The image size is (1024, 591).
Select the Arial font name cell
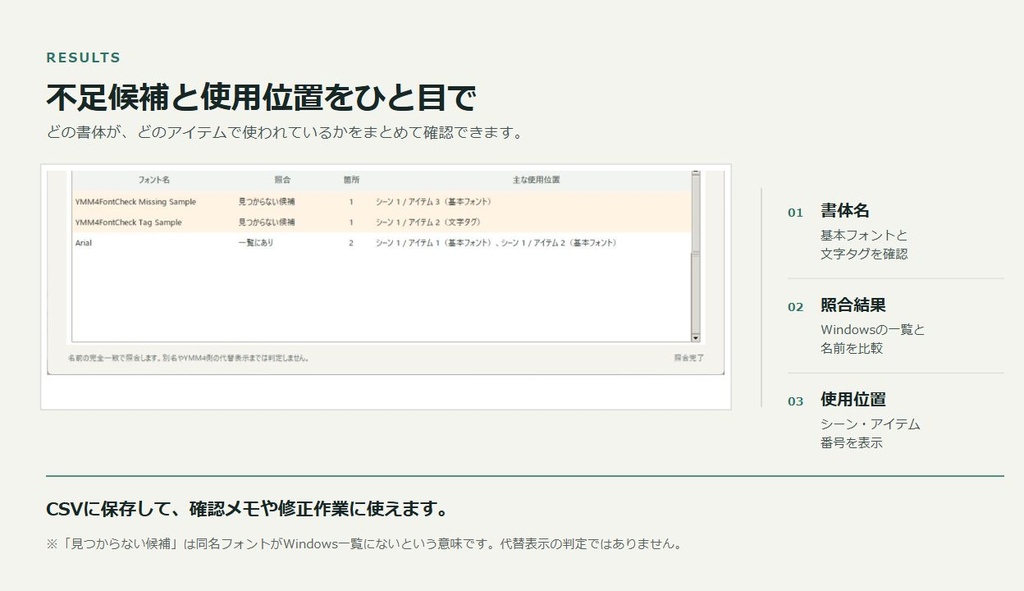point(84,243)
